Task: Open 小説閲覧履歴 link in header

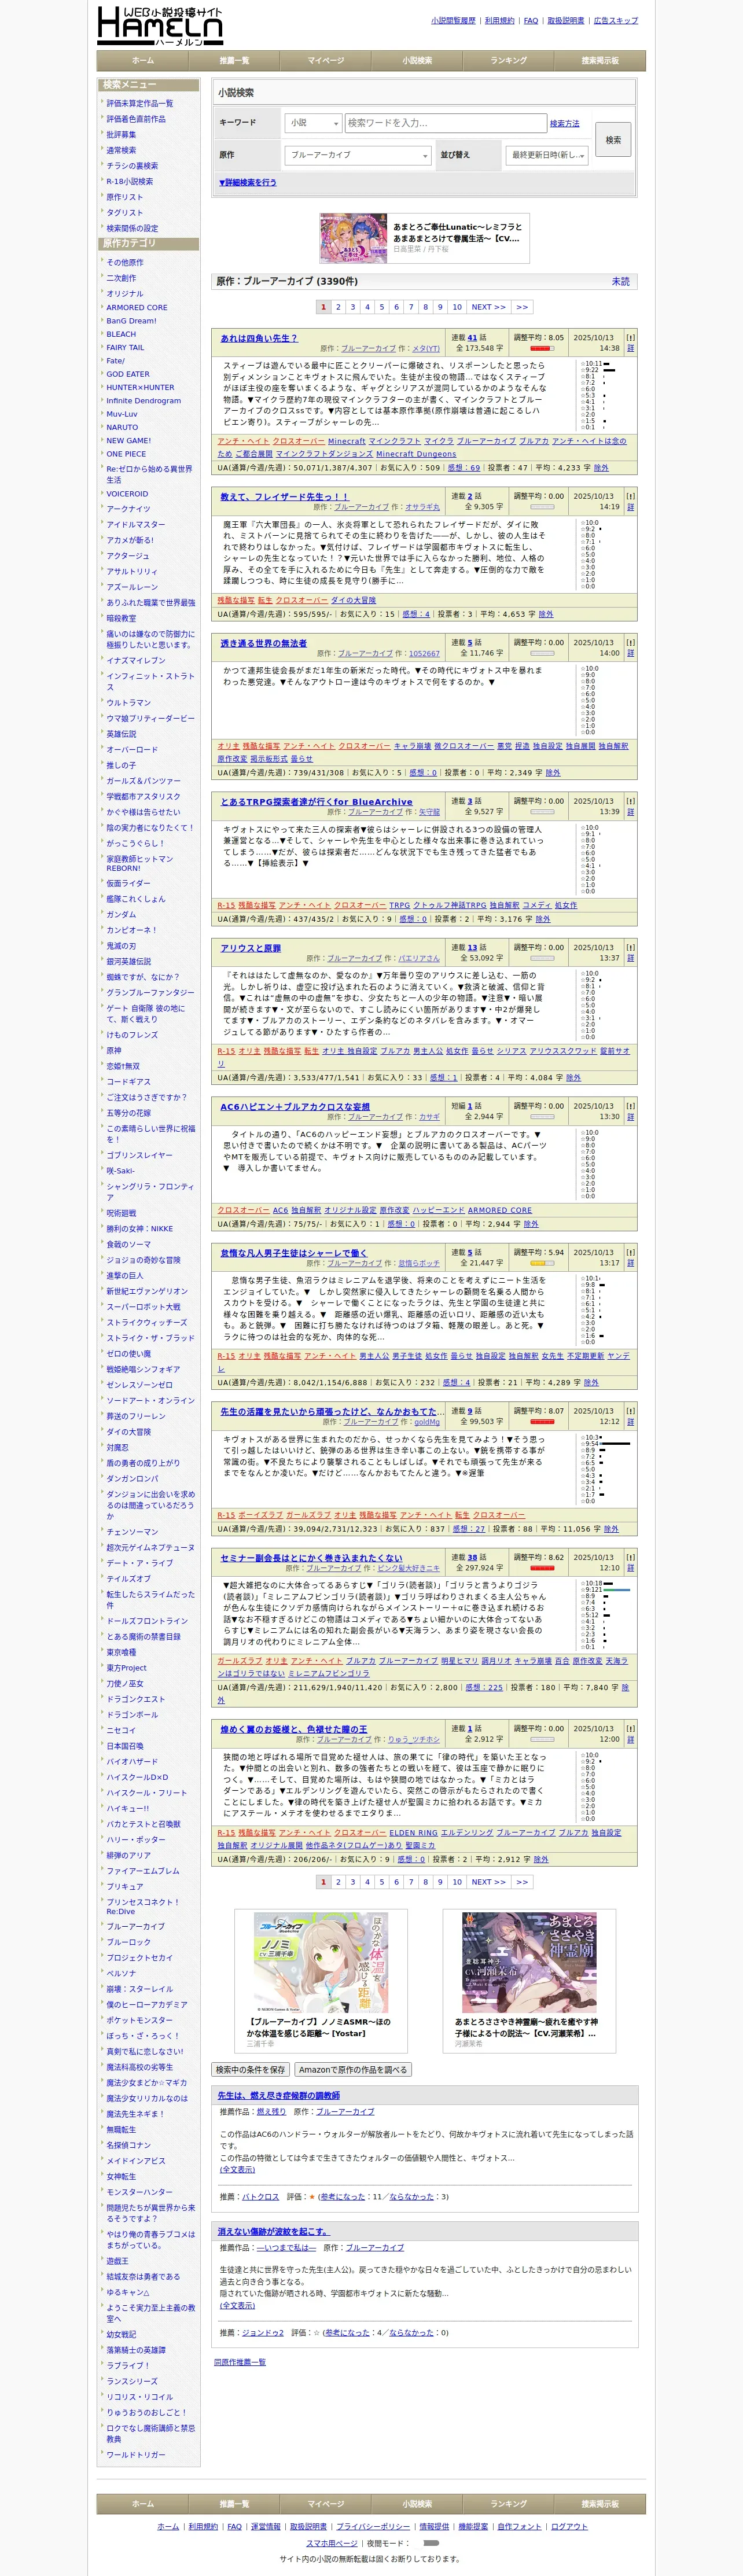Action: (x=453, y=20)
